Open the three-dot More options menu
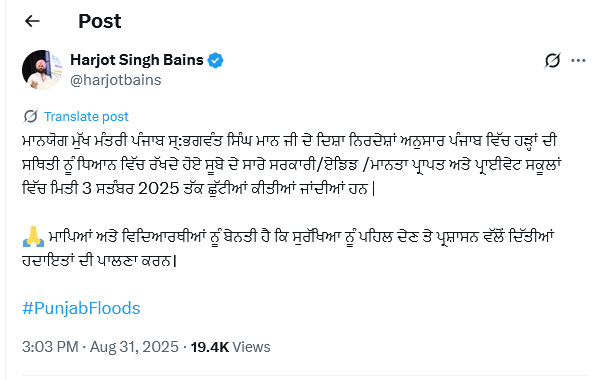This screenshot has height=380, width=604. (x=578, y=61)
